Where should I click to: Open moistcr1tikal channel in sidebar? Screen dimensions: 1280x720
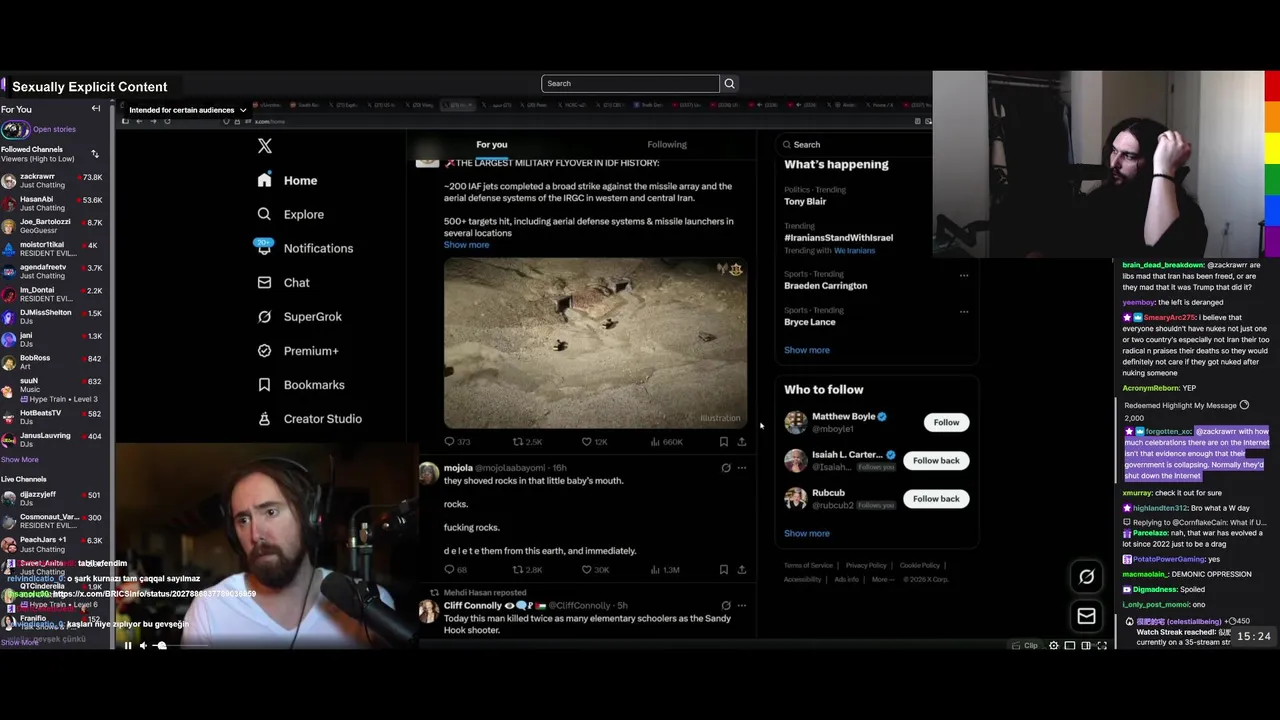point(51,249)
